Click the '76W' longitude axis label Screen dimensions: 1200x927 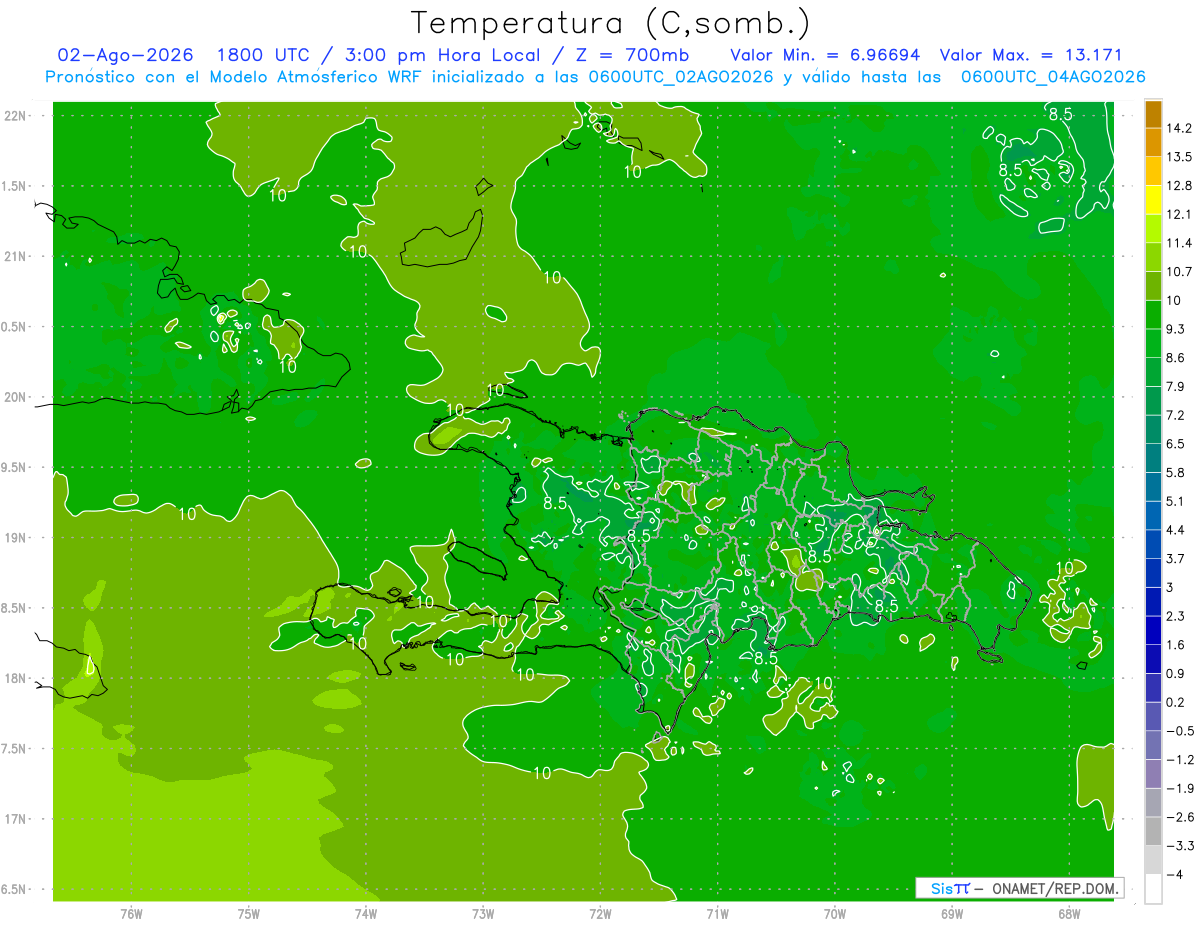(x=132, y=913)
